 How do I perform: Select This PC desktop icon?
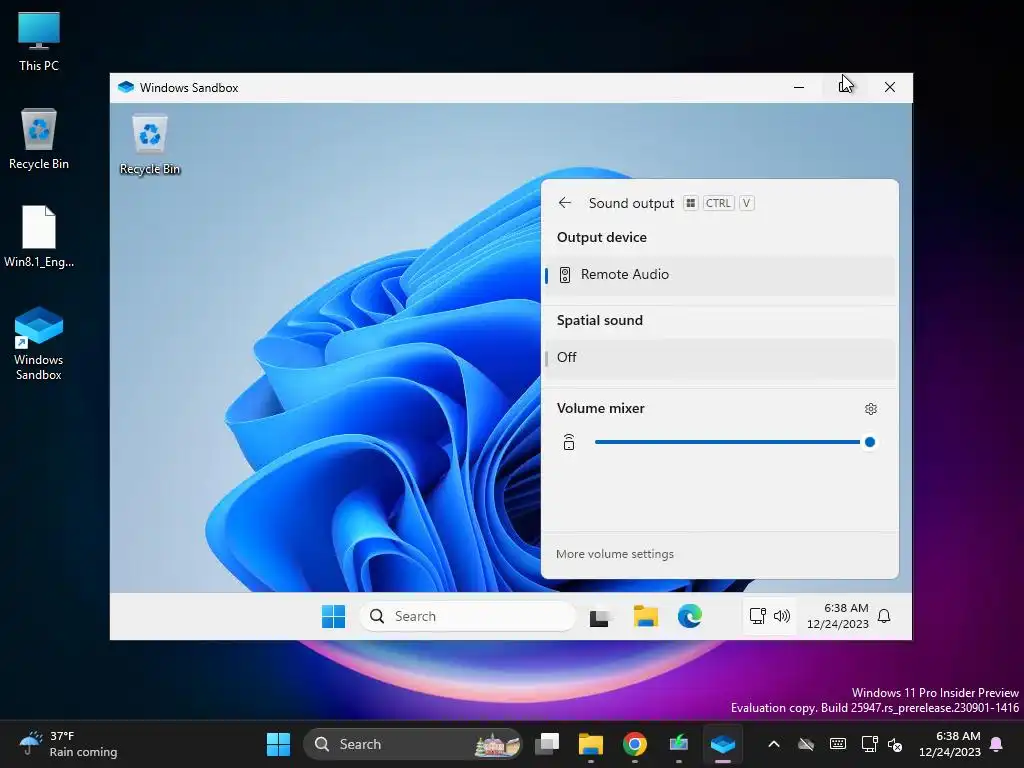(39, 41)
